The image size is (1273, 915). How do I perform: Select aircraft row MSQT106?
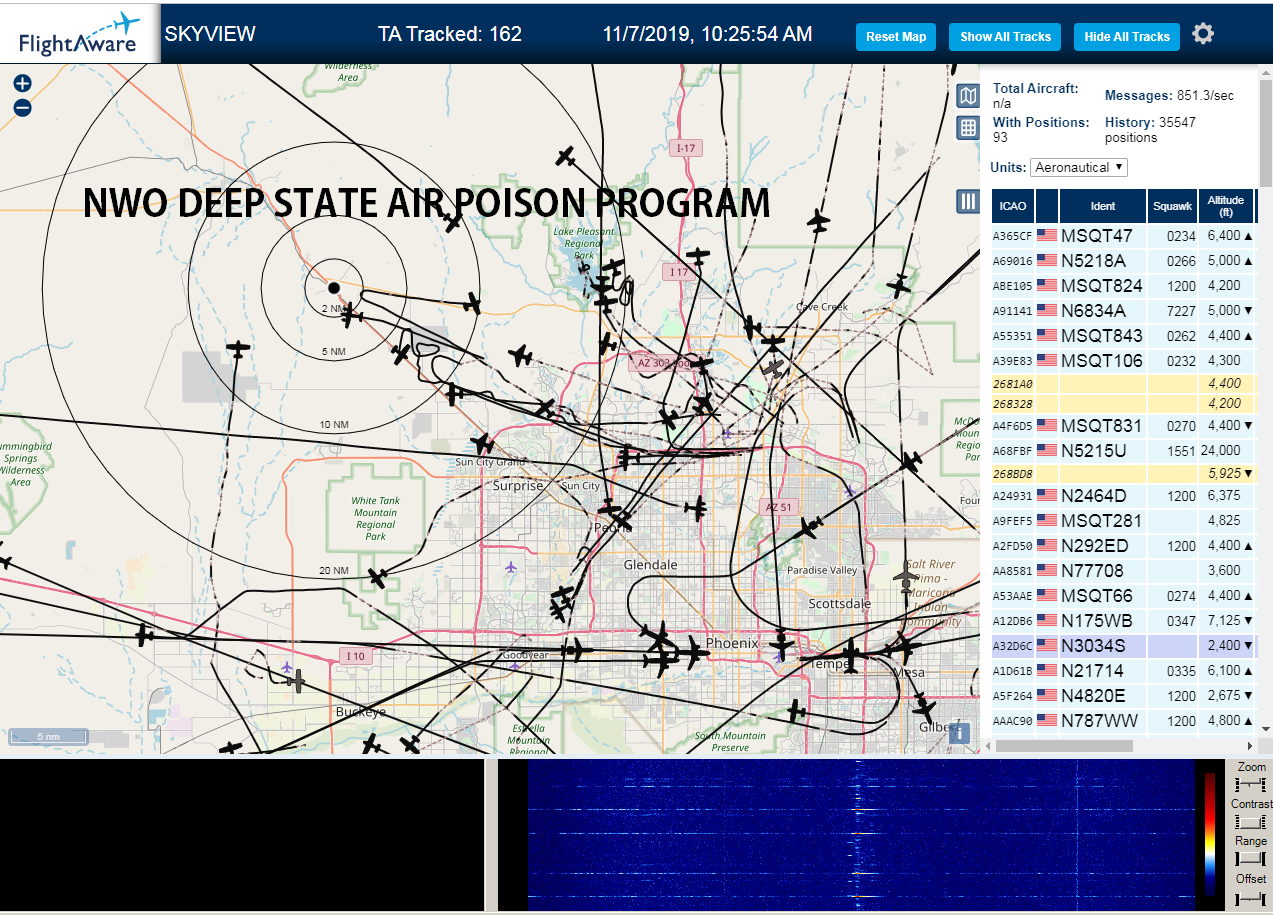click(1122, 361)
